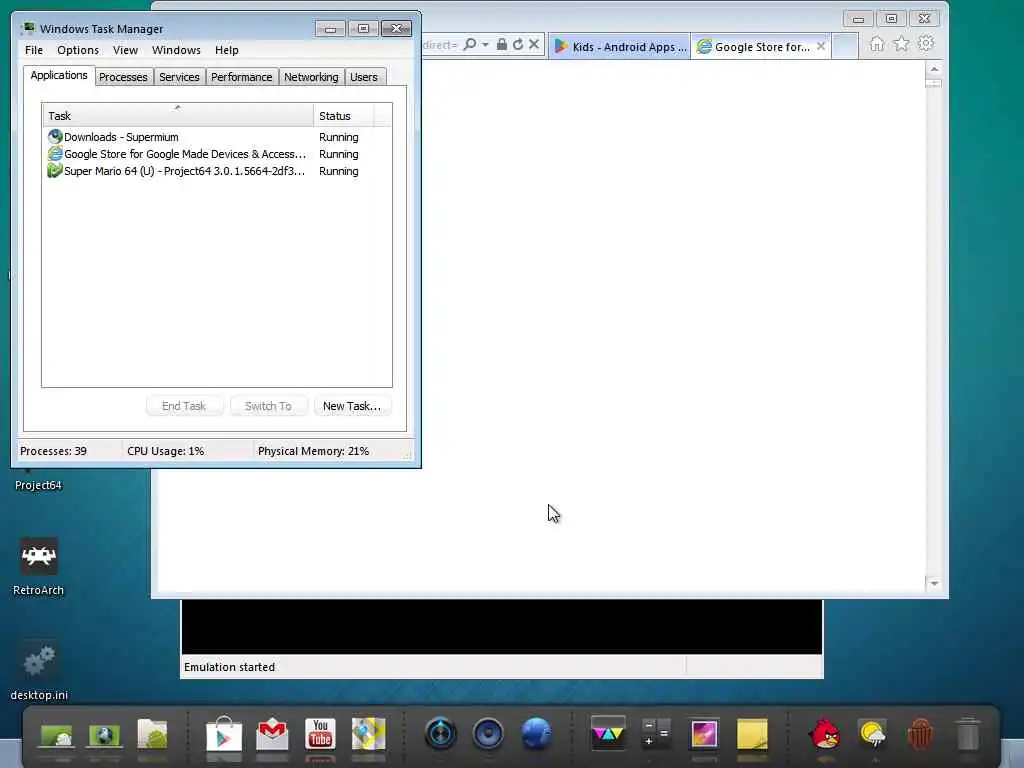1024x768 pixels.
Task: Click the address bar refresh icon
Action: (x=518, y=44)
